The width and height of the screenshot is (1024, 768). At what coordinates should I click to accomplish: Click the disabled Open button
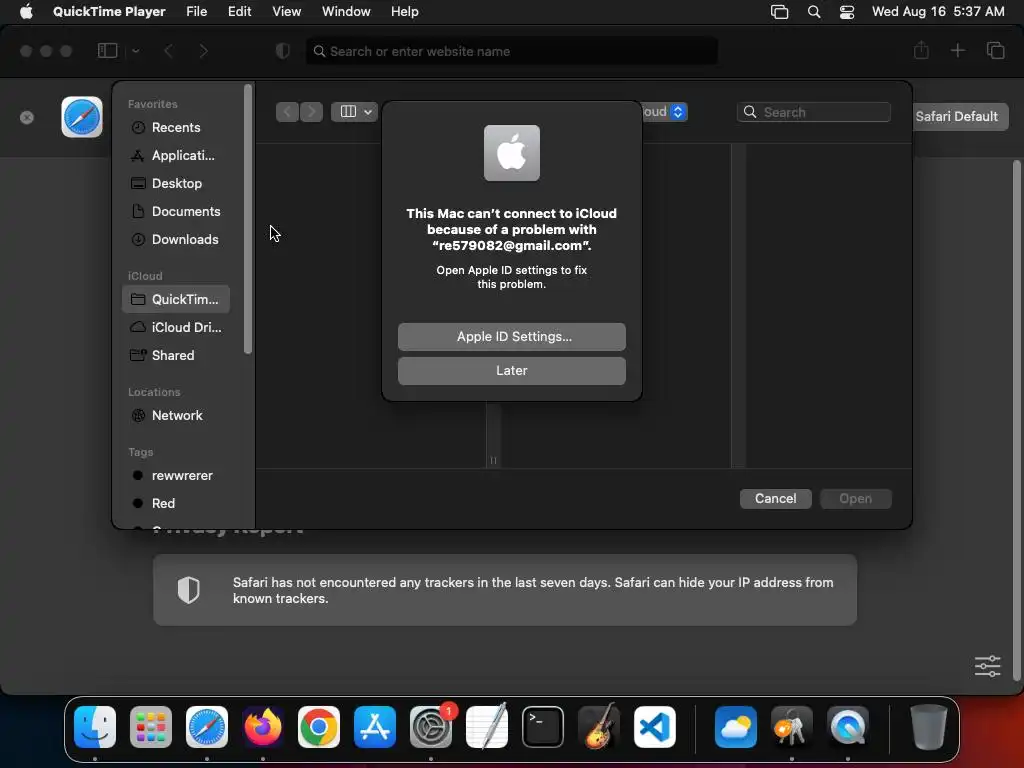[856, 498]
